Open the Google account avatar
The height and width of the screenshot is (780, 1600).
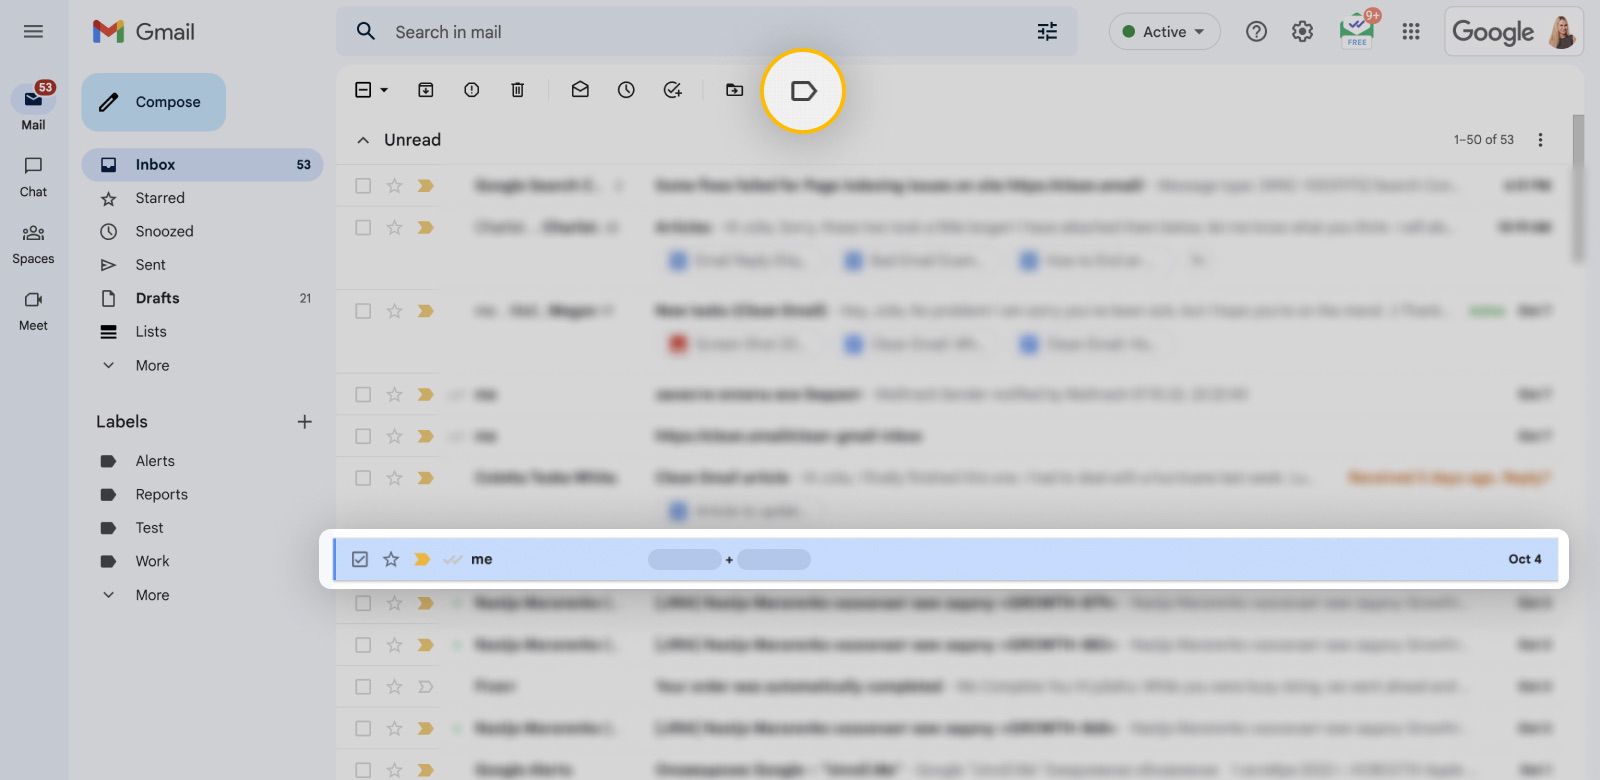pos(1562,32)
